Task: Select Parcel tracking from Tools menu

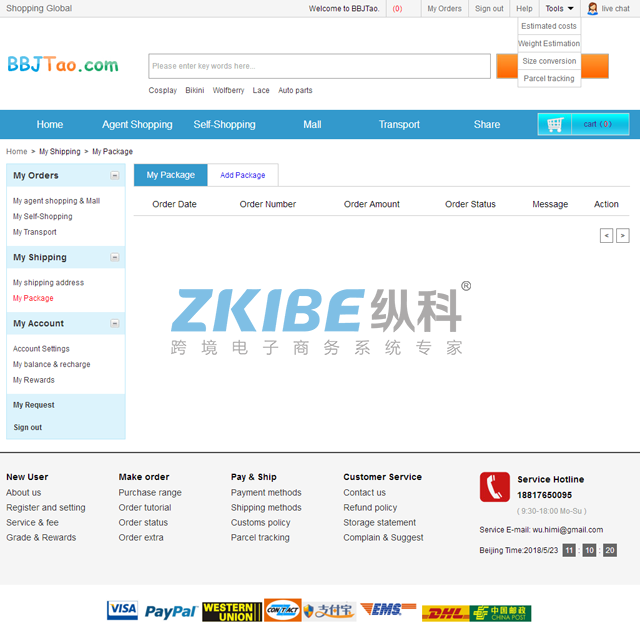Action: coord(549,78)
